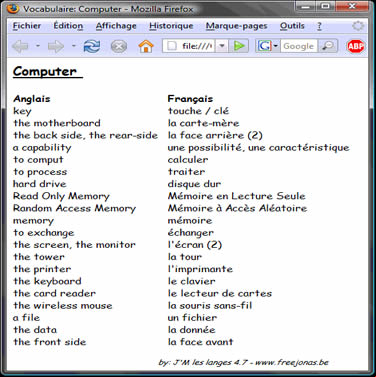Open the Adblock Plus ABP icon
This screenshot has height=377, width=376.
[x=356, y=46]
